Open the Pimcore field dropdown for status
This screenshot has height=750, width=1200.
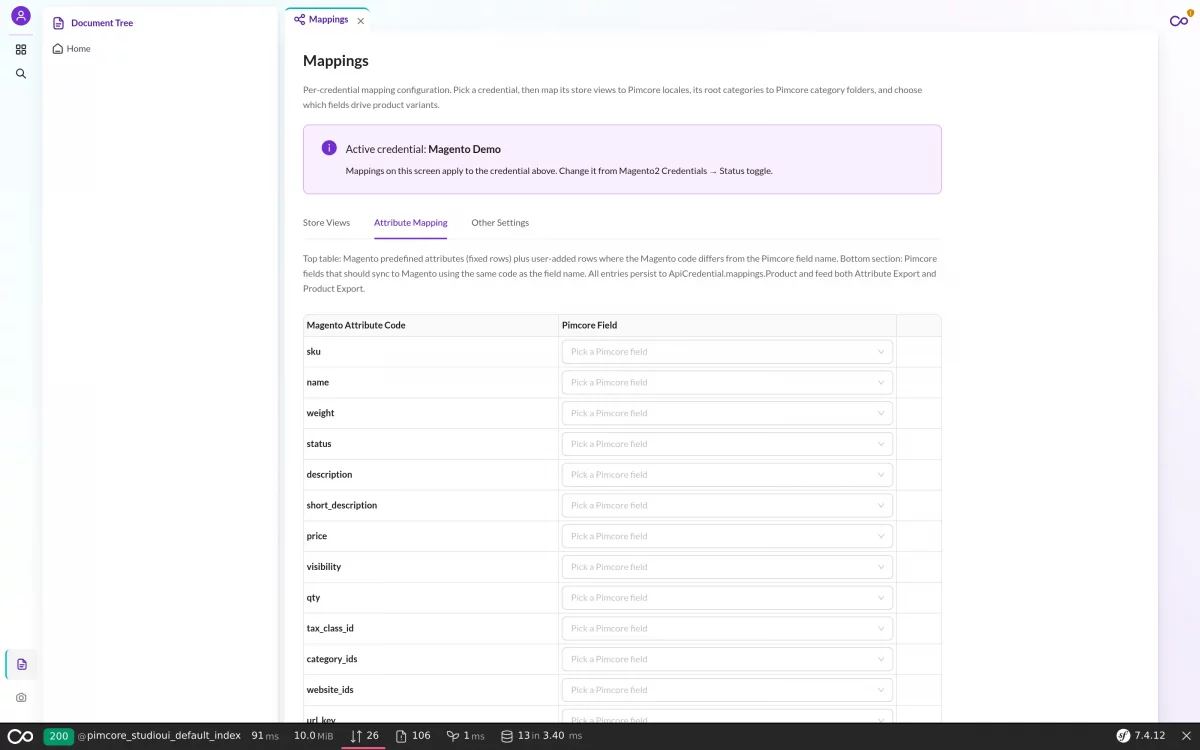coord(727,444)
